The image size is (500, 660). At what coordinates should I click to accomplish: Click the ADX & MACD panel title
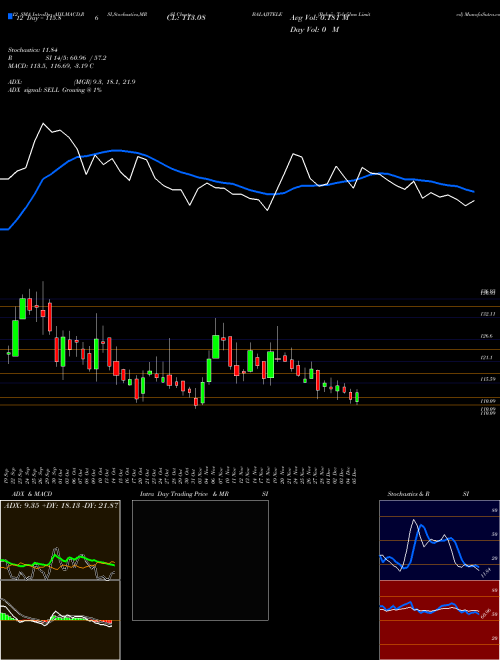32,494
